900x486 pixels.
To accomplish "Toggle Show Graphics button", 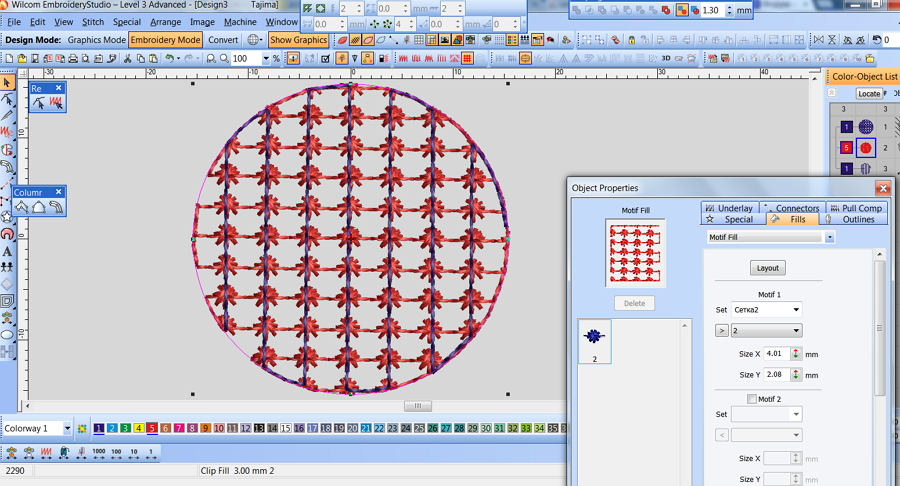I will coord(298,40).
